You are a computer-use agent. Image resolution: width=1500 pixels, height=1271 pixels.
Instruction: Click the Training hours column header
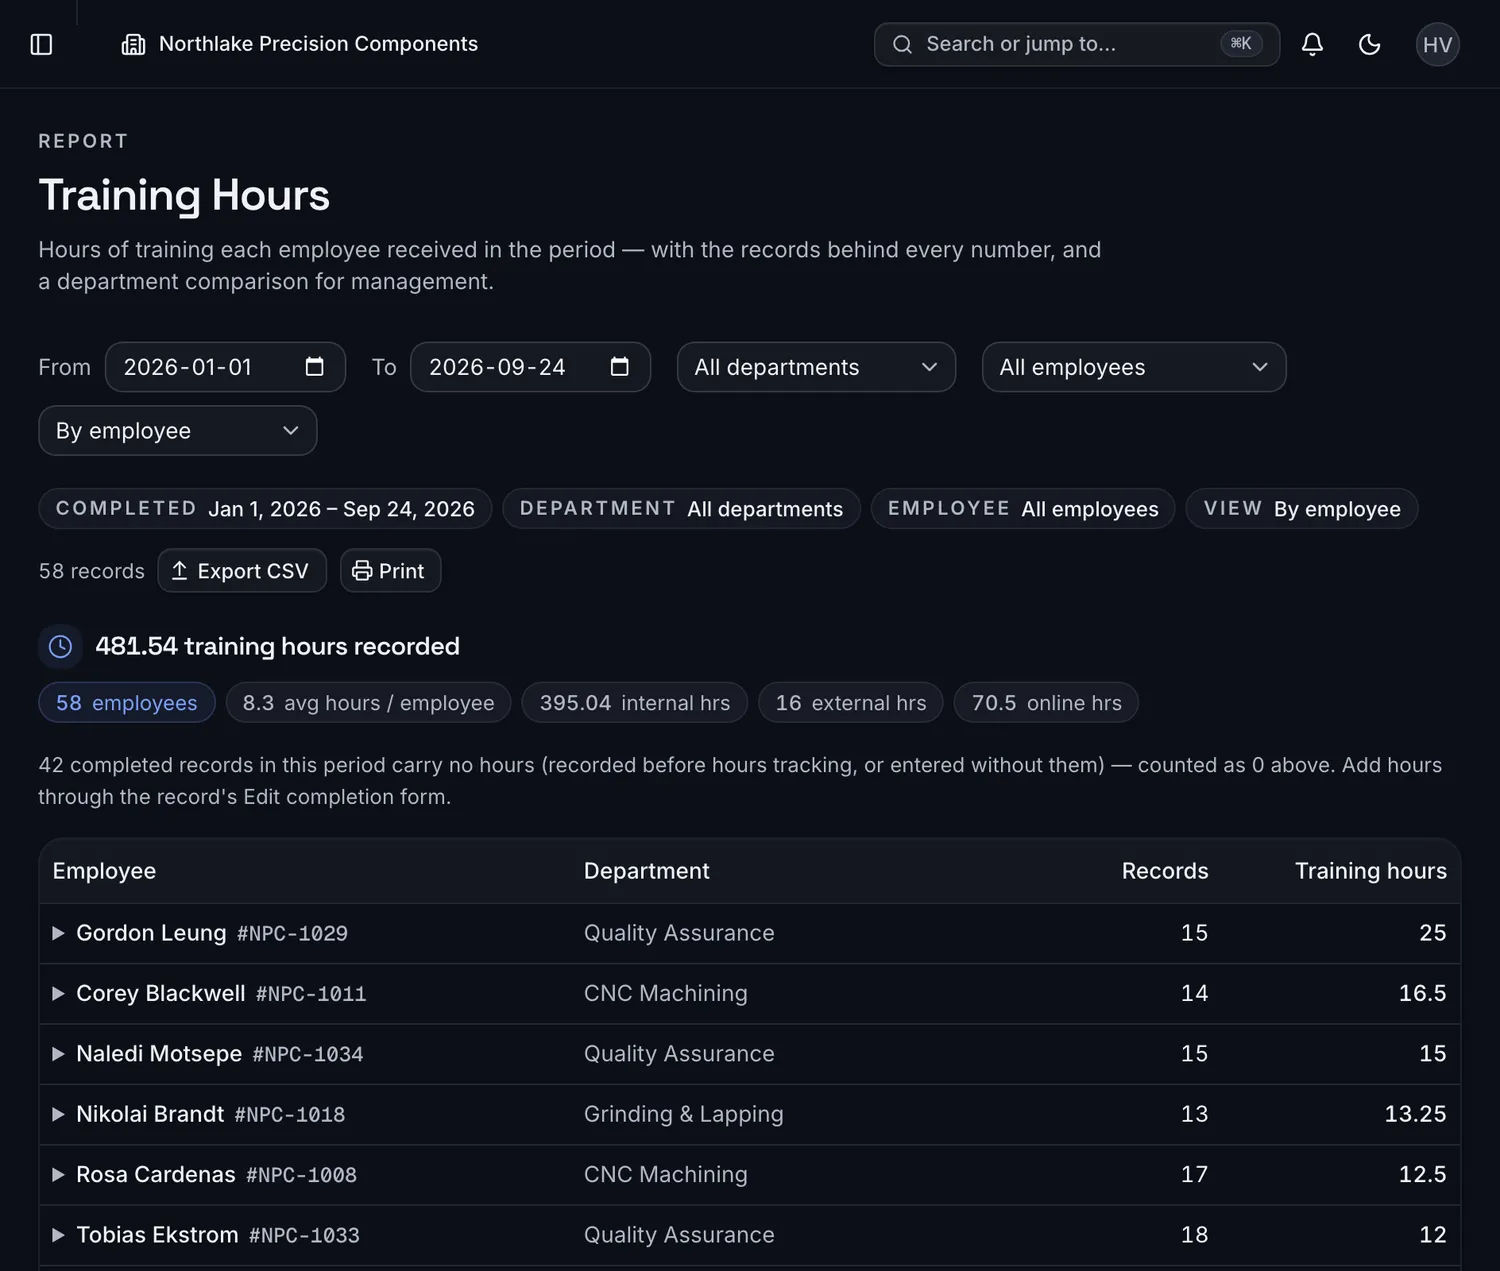(1371, 871)
